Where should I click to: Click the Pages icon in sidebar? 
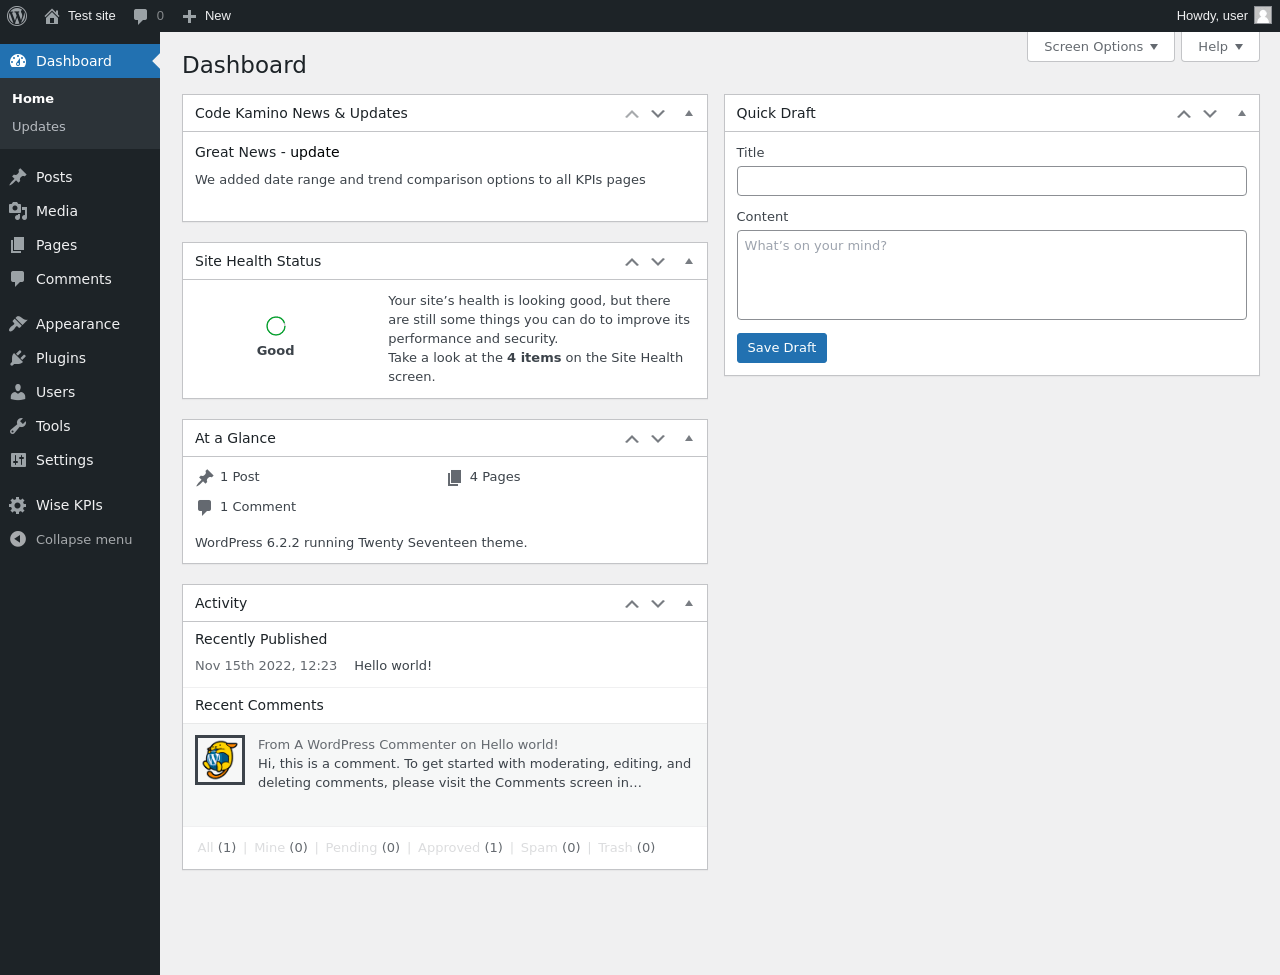point(18,245)
